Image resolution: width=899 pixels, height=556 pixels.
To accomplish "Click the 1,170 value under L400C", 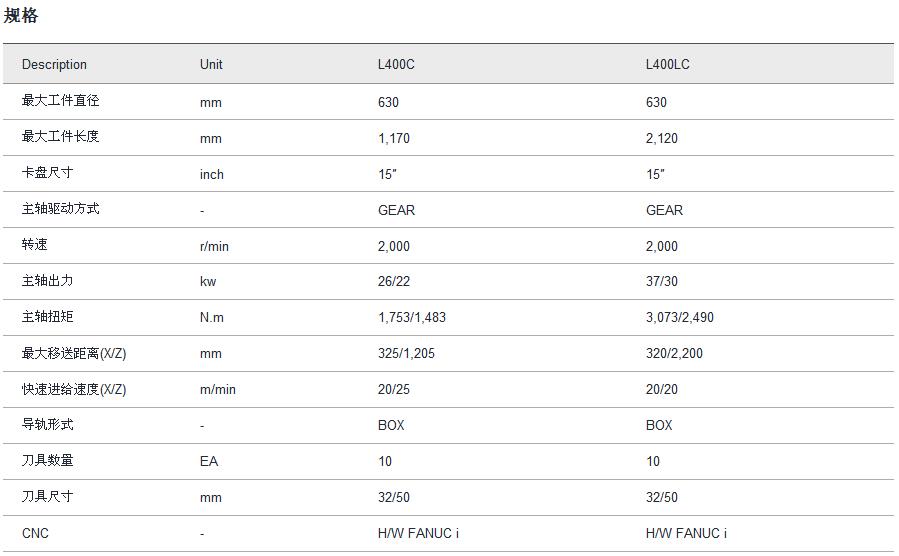I will (x=394, y=138).
